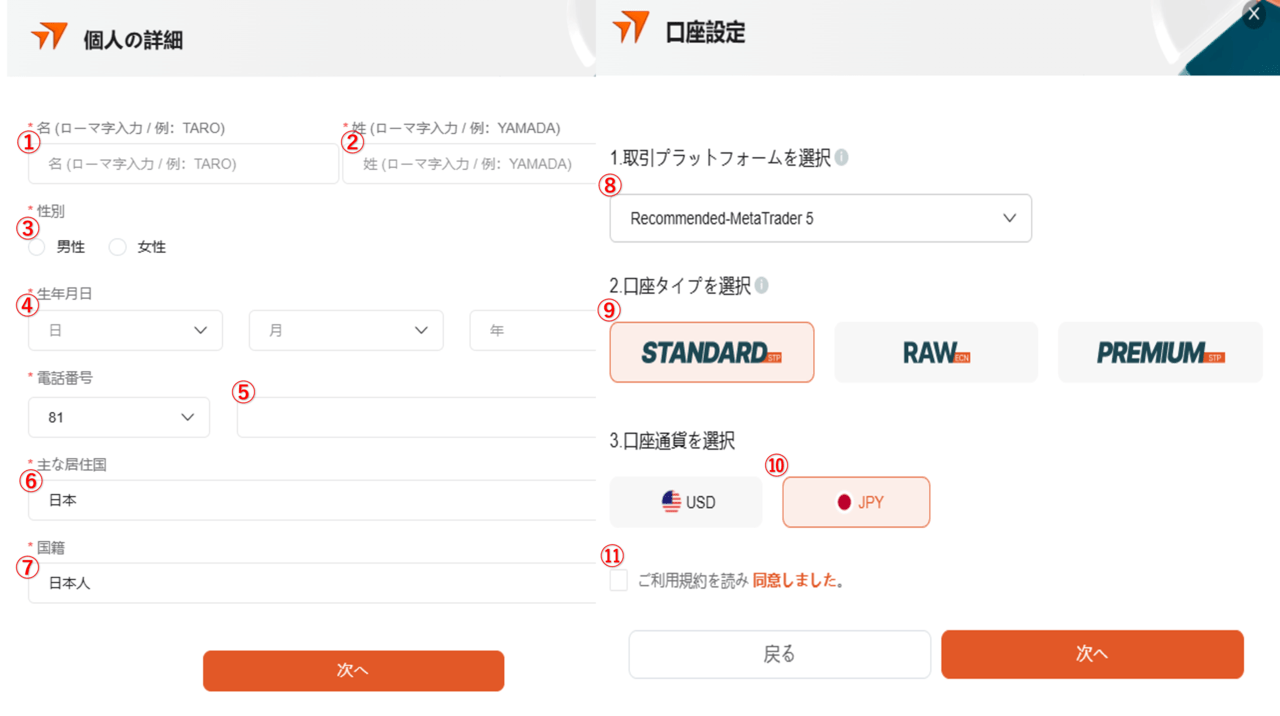Click the info icon beside platform selection heading
The image size is (1280, 716).
pos(842,157)
